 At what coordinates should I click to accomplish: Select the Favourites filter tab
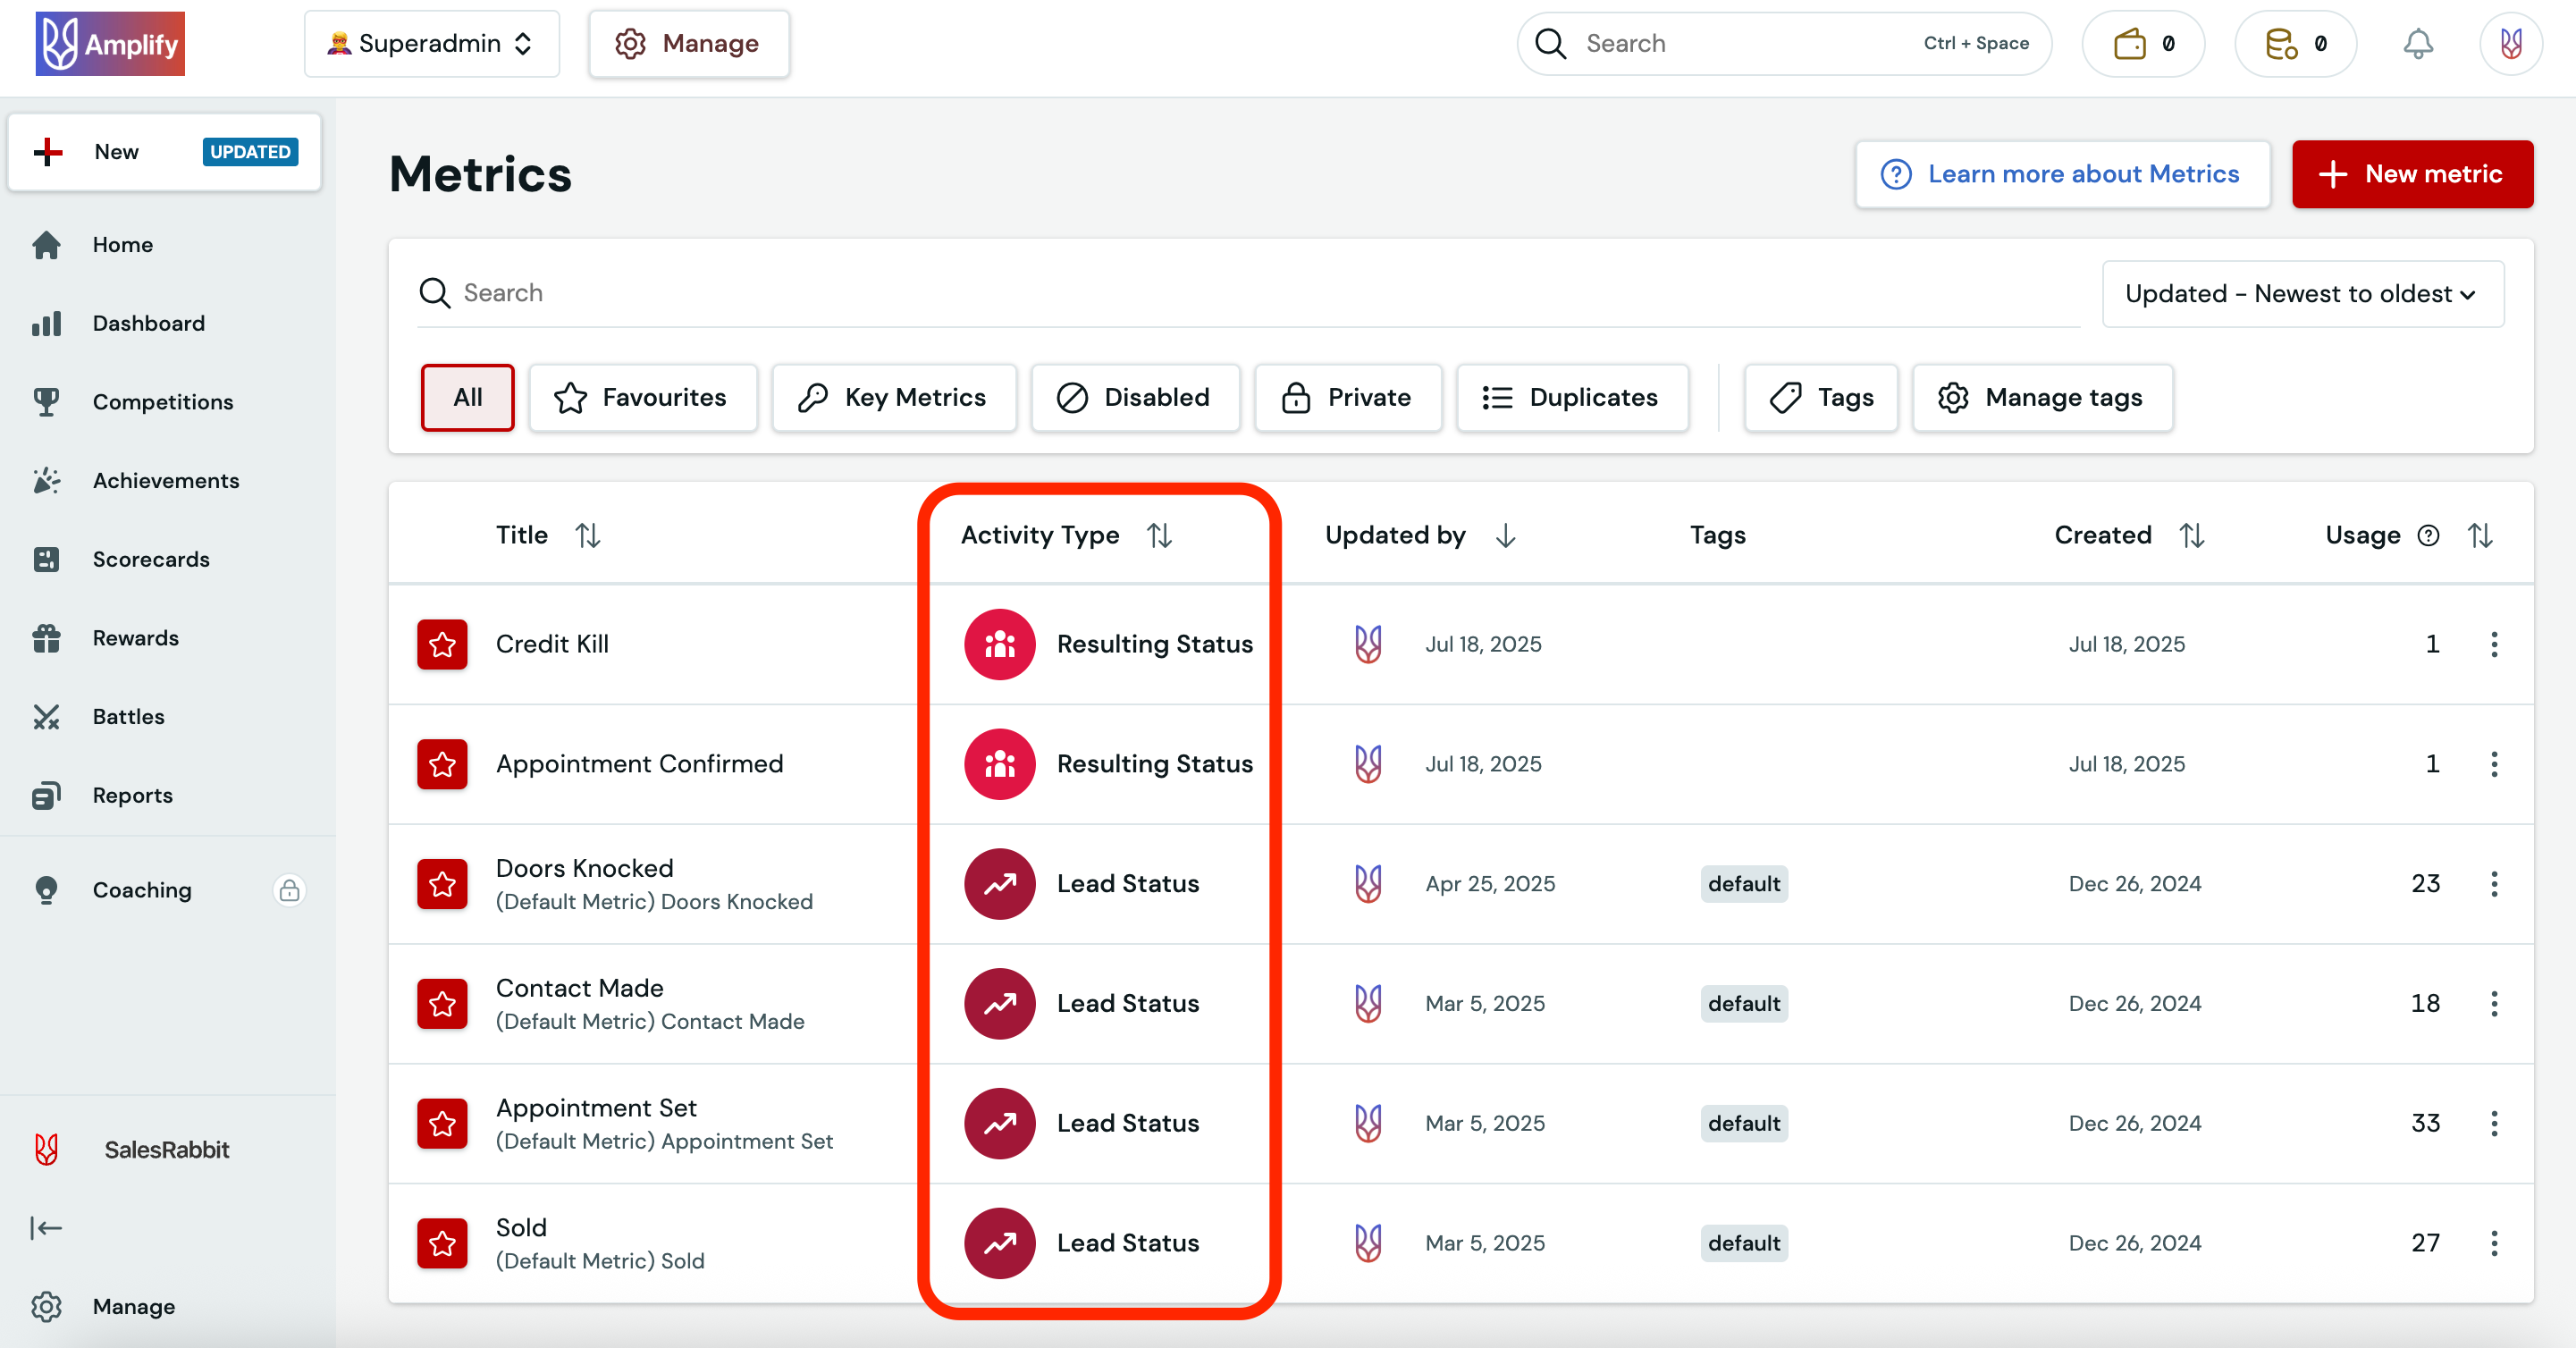(x=643, y=398)
